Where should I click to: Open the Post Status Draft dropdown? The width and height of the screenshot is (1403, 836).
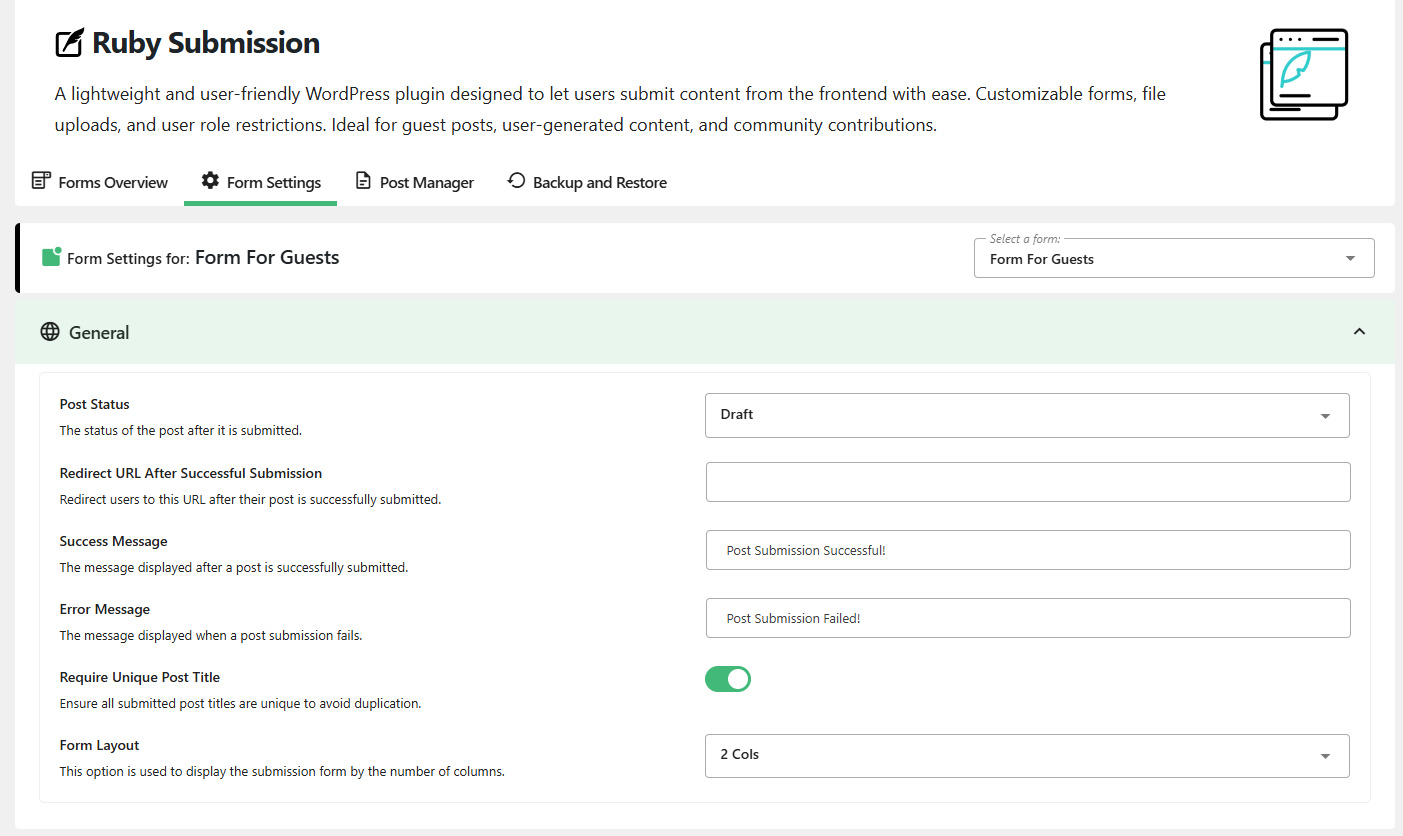pyautogui.click(x=1027, y=415)
